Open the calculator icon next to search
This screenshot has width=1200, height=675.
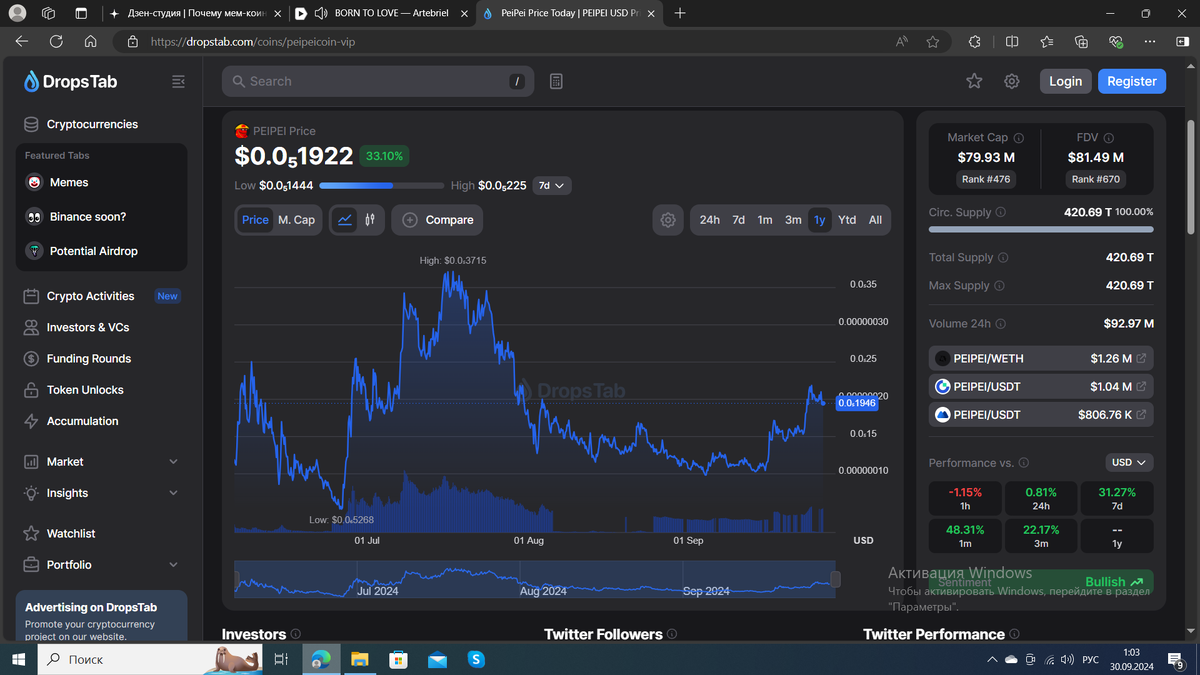pyautogui.click(x=556, y=81)
